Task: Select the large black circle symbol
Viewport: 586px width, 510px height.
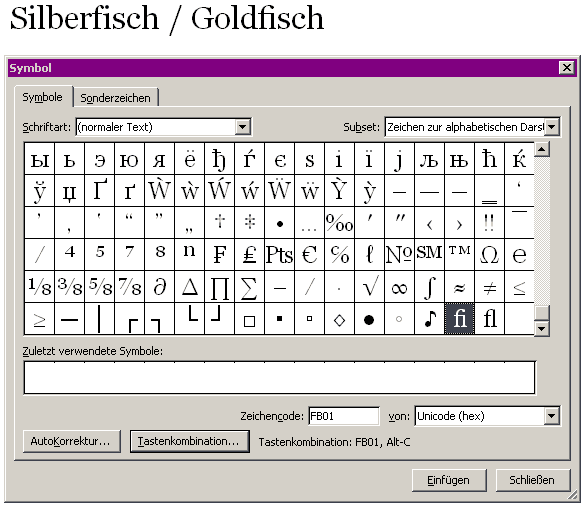Action: (x=370, y=319)
